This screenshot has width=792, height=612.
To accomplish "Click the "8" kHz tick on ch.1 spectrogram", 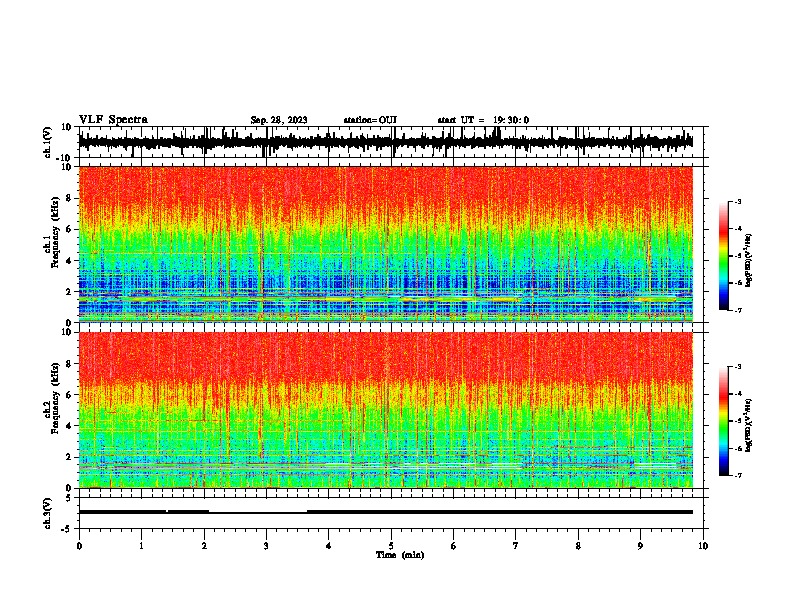I will pos(69,198).
